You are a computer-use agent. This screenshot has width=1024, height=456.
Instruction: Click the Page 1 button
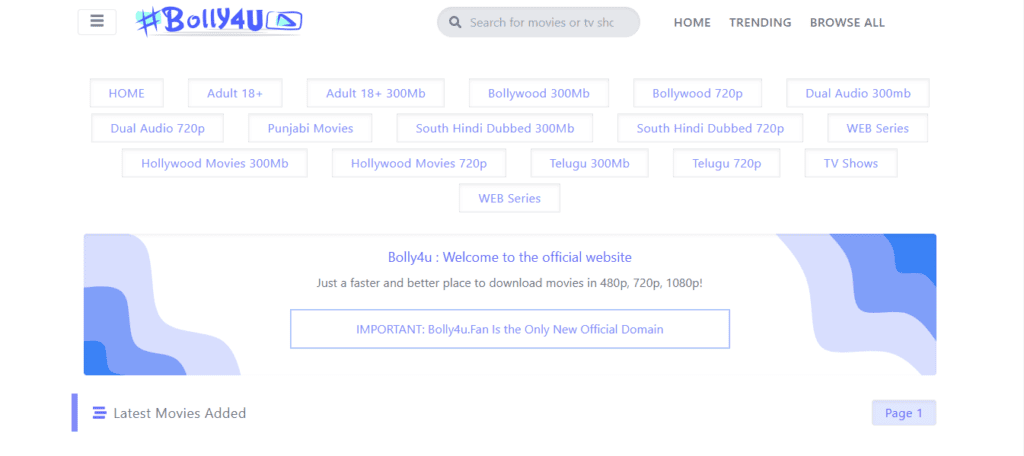pos(904,413)
